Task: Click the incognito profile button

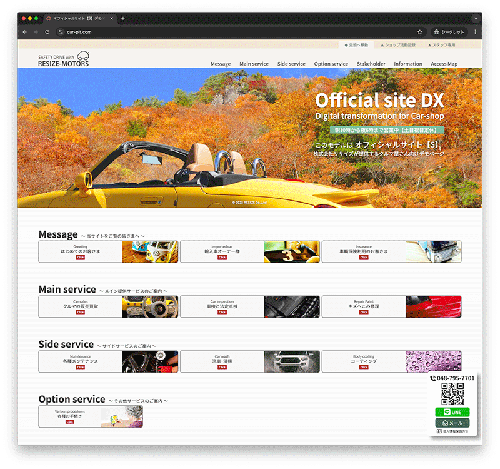Action: (x=449, y=32)
